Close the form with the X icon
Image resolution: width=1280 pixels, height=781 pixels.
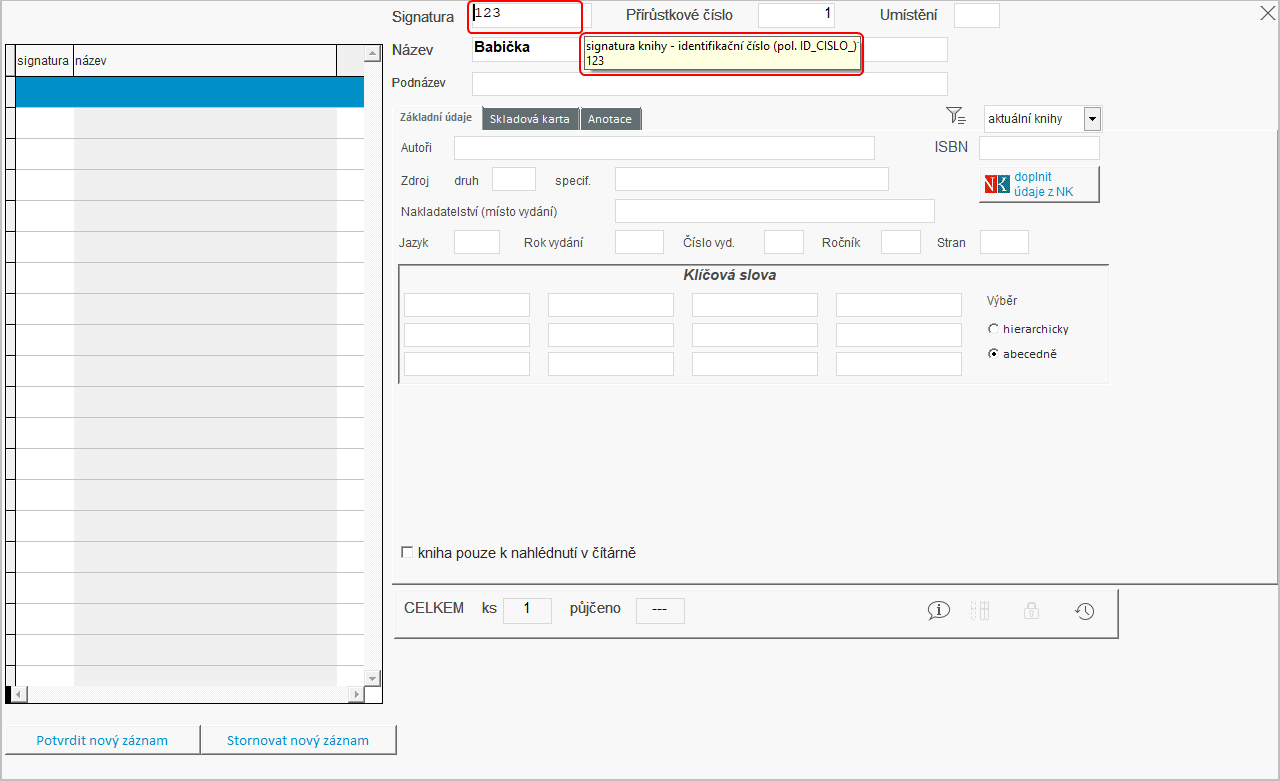point(1266,13)
